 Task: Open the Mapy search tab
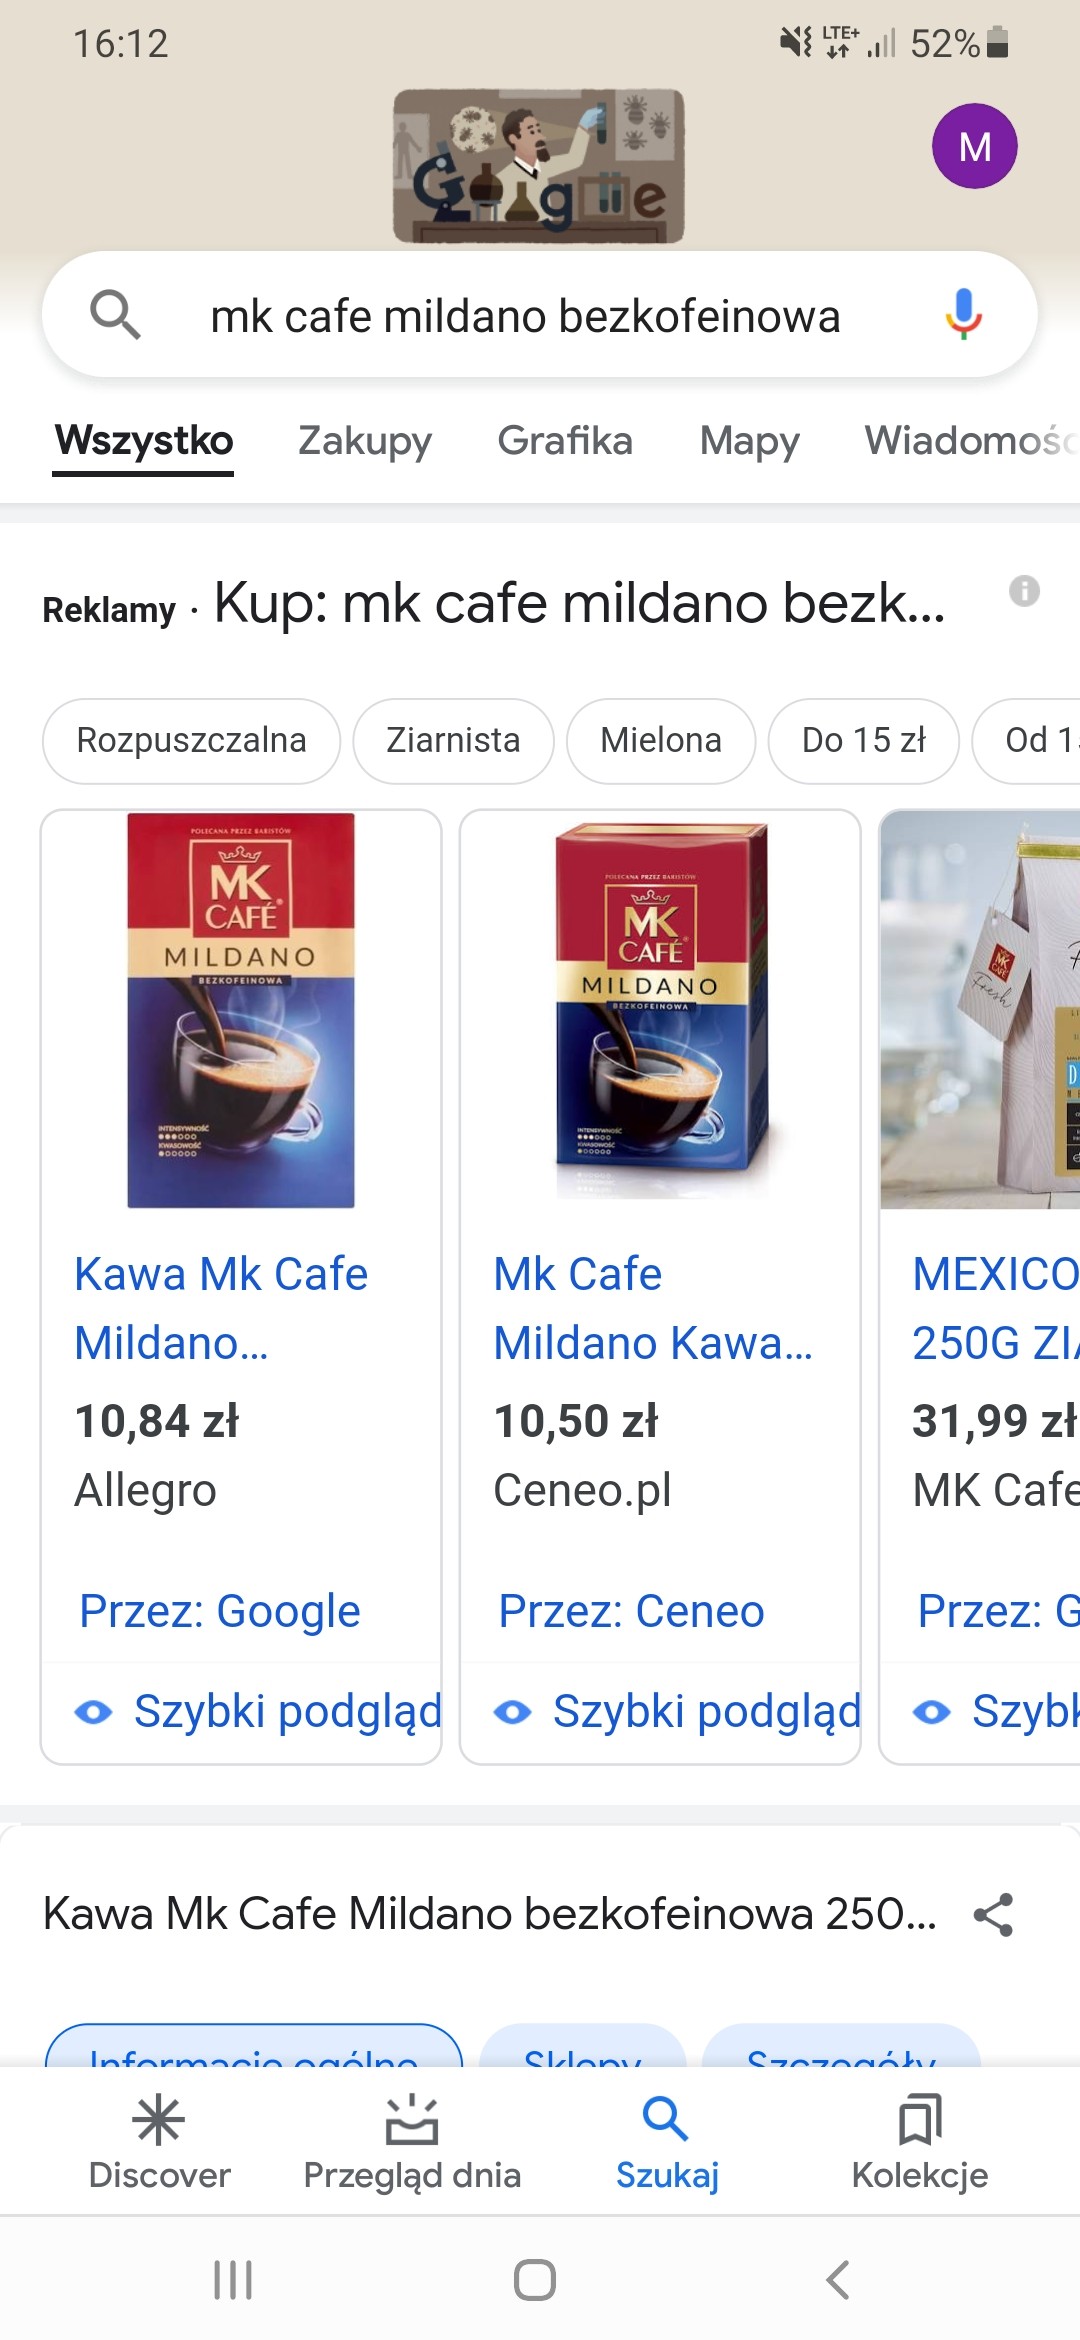(750, 440)
